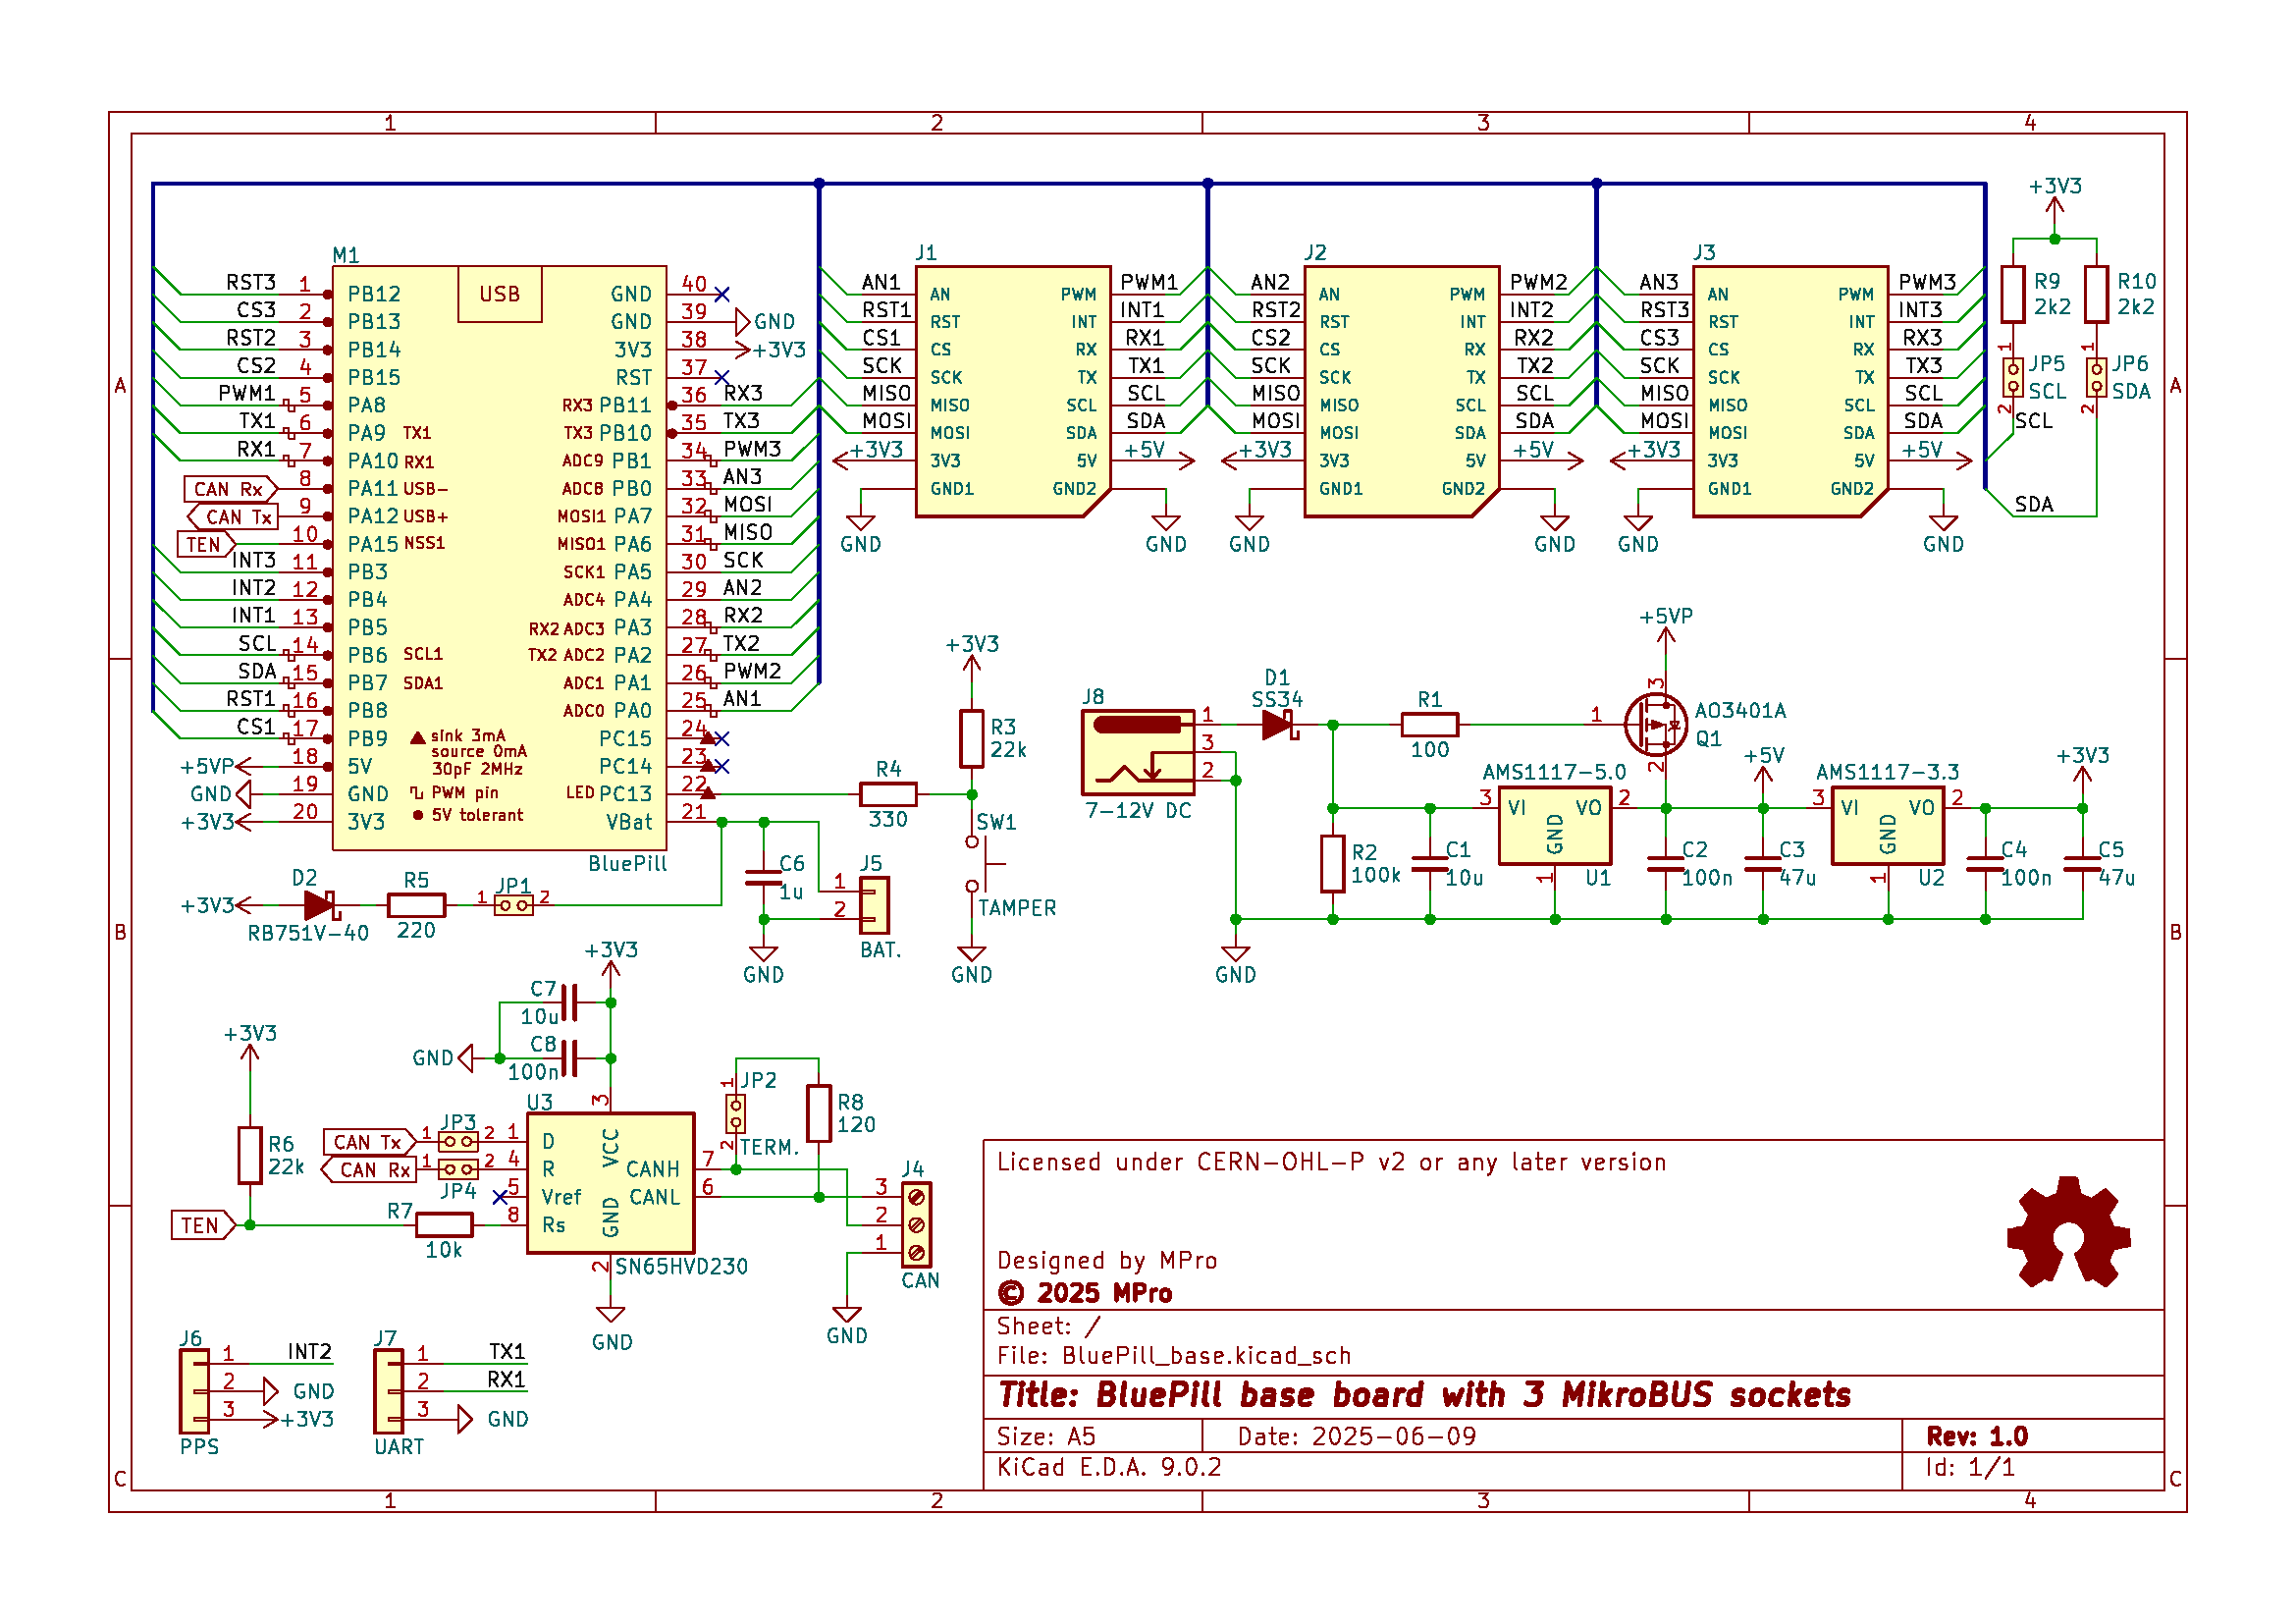Click the '7-12V DC' text under J8
This screenshot has width=2296, height=1624.
1138,811
